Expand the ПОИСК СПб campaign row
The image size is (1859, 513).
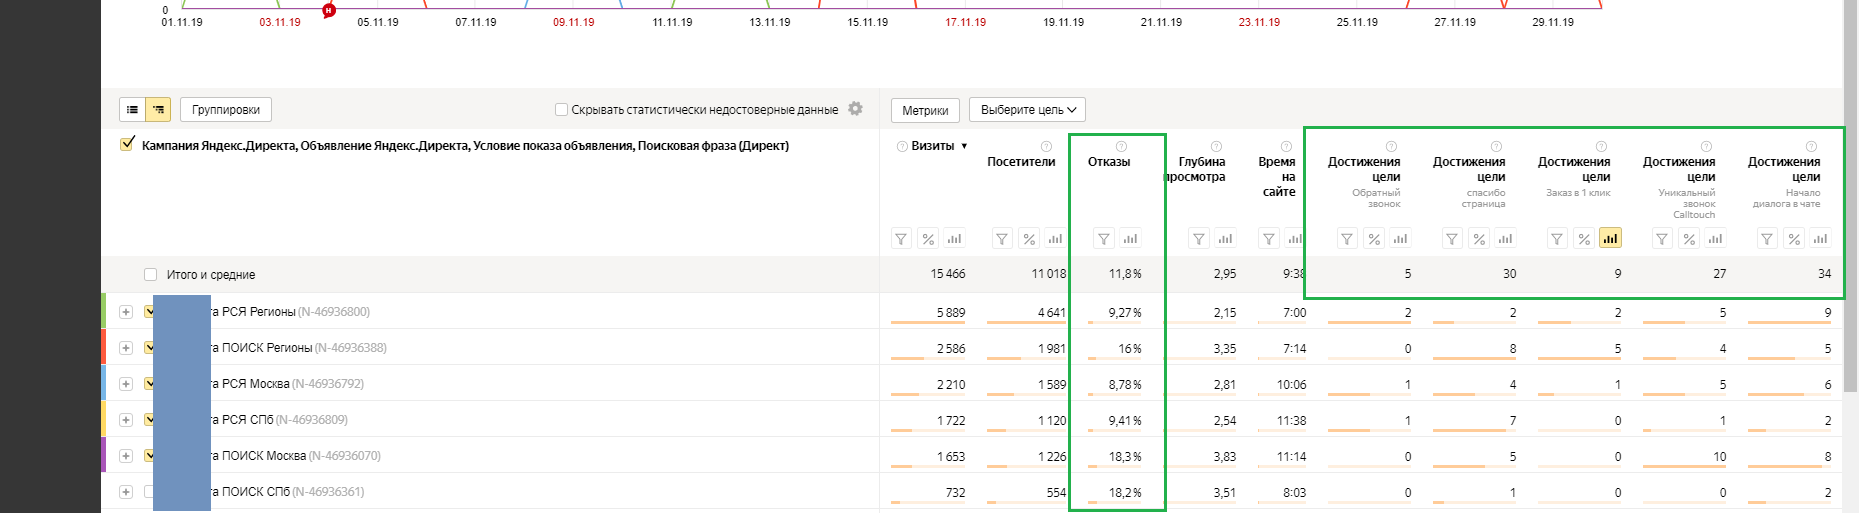[x=126, y=491]
